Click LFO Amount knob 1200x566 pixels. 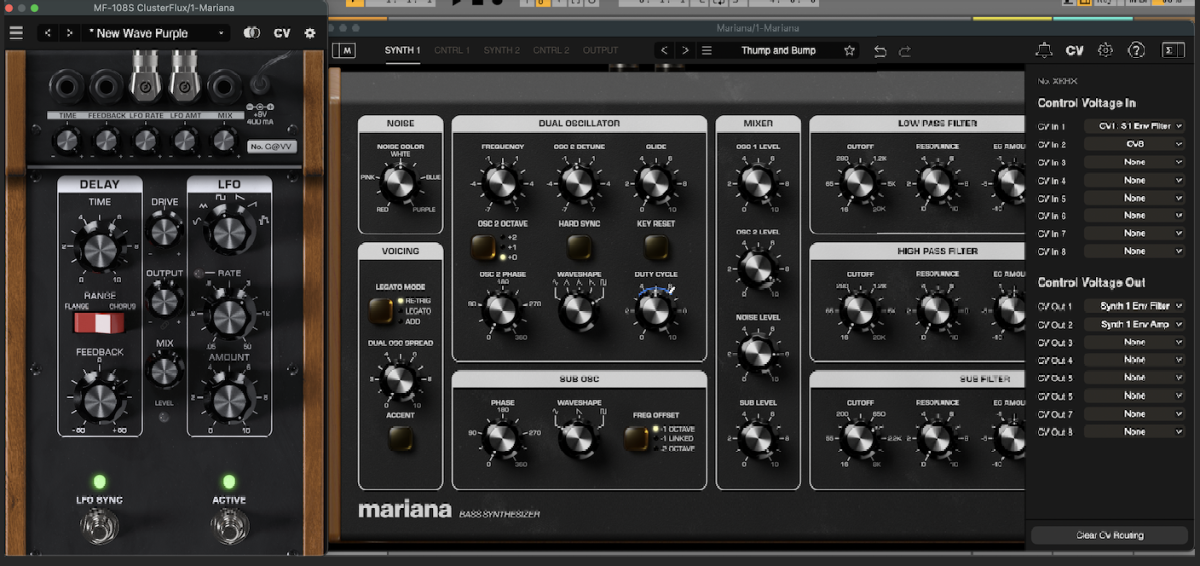point(229,401)
